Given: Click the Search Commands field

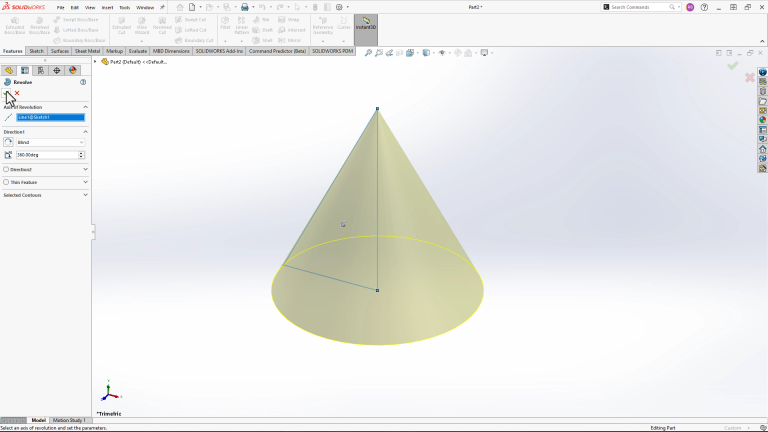Looking at the screenshot, I should (641, 7).
